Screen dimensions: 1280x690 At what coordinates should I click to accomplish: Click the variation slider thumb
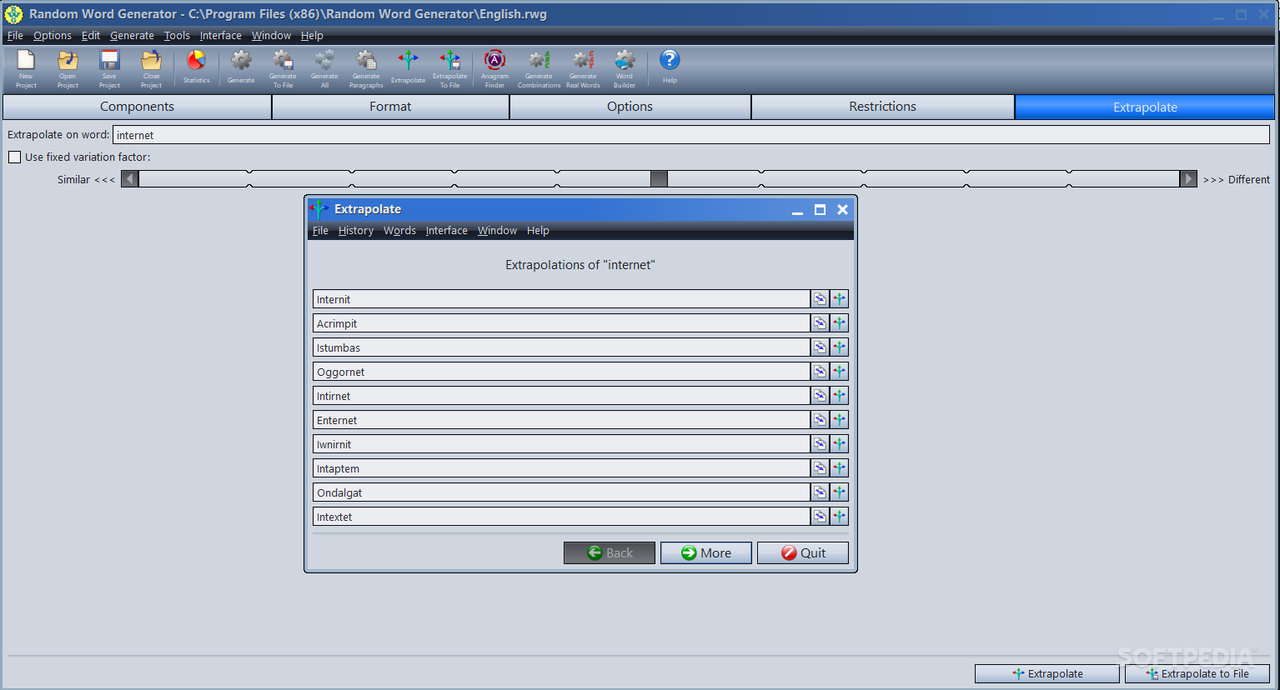coord(659,179)
